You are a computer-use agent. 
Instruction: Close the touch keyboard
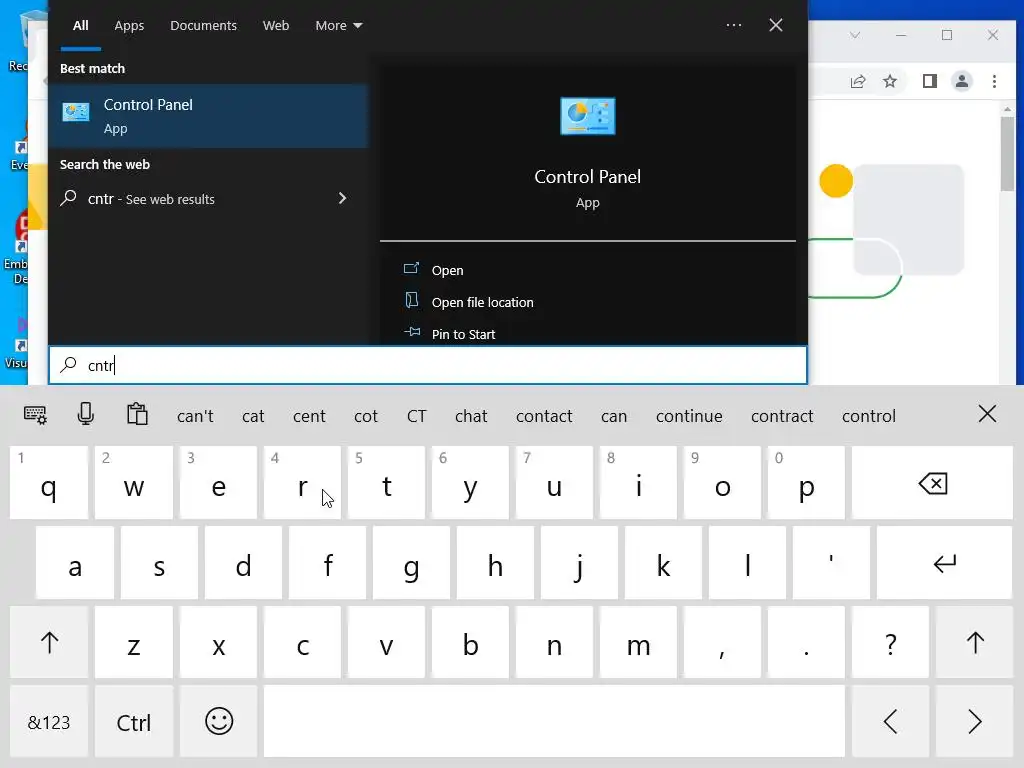(x=987, y=414)
